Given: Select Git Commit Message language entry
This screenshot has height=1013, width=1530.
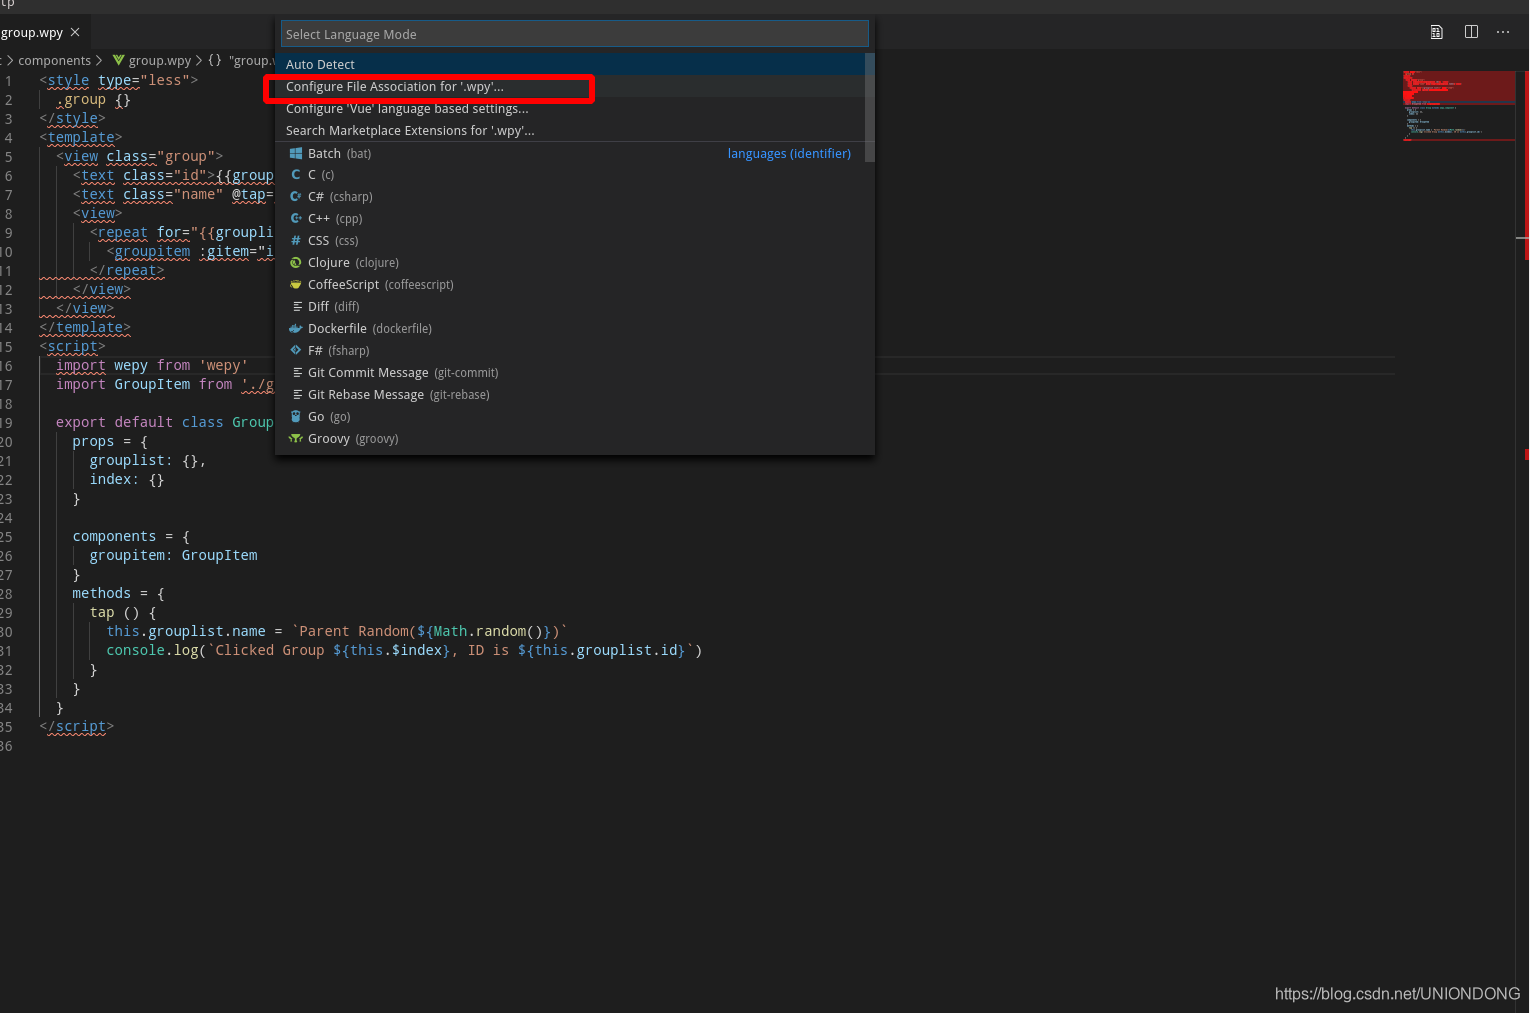Looking at the screenshot, I should [570, 373].
